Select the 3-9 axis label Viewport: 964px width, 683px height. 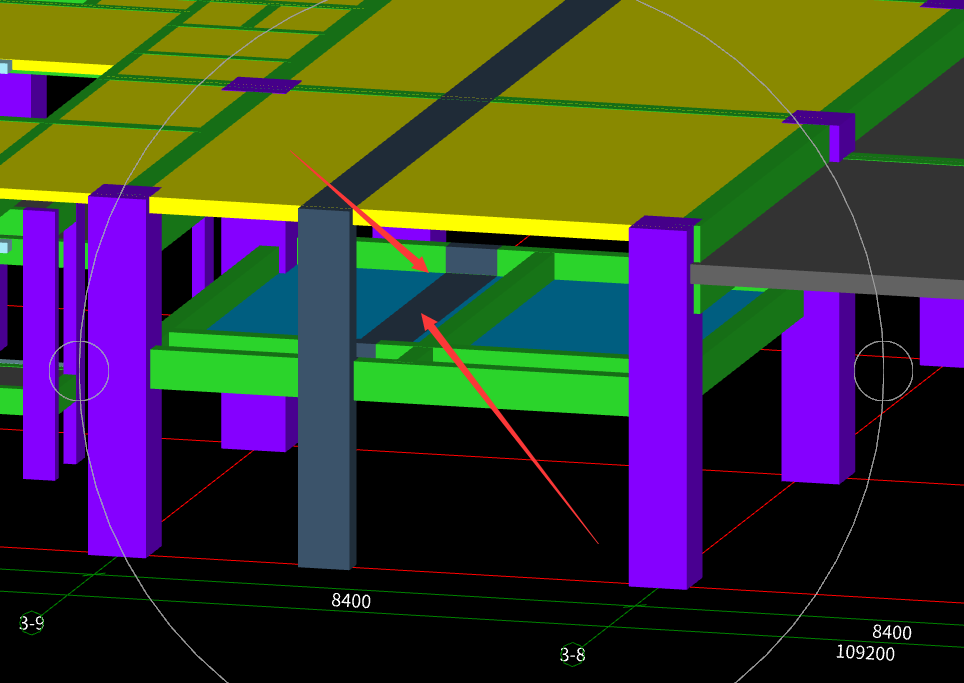tap(31, 623)
